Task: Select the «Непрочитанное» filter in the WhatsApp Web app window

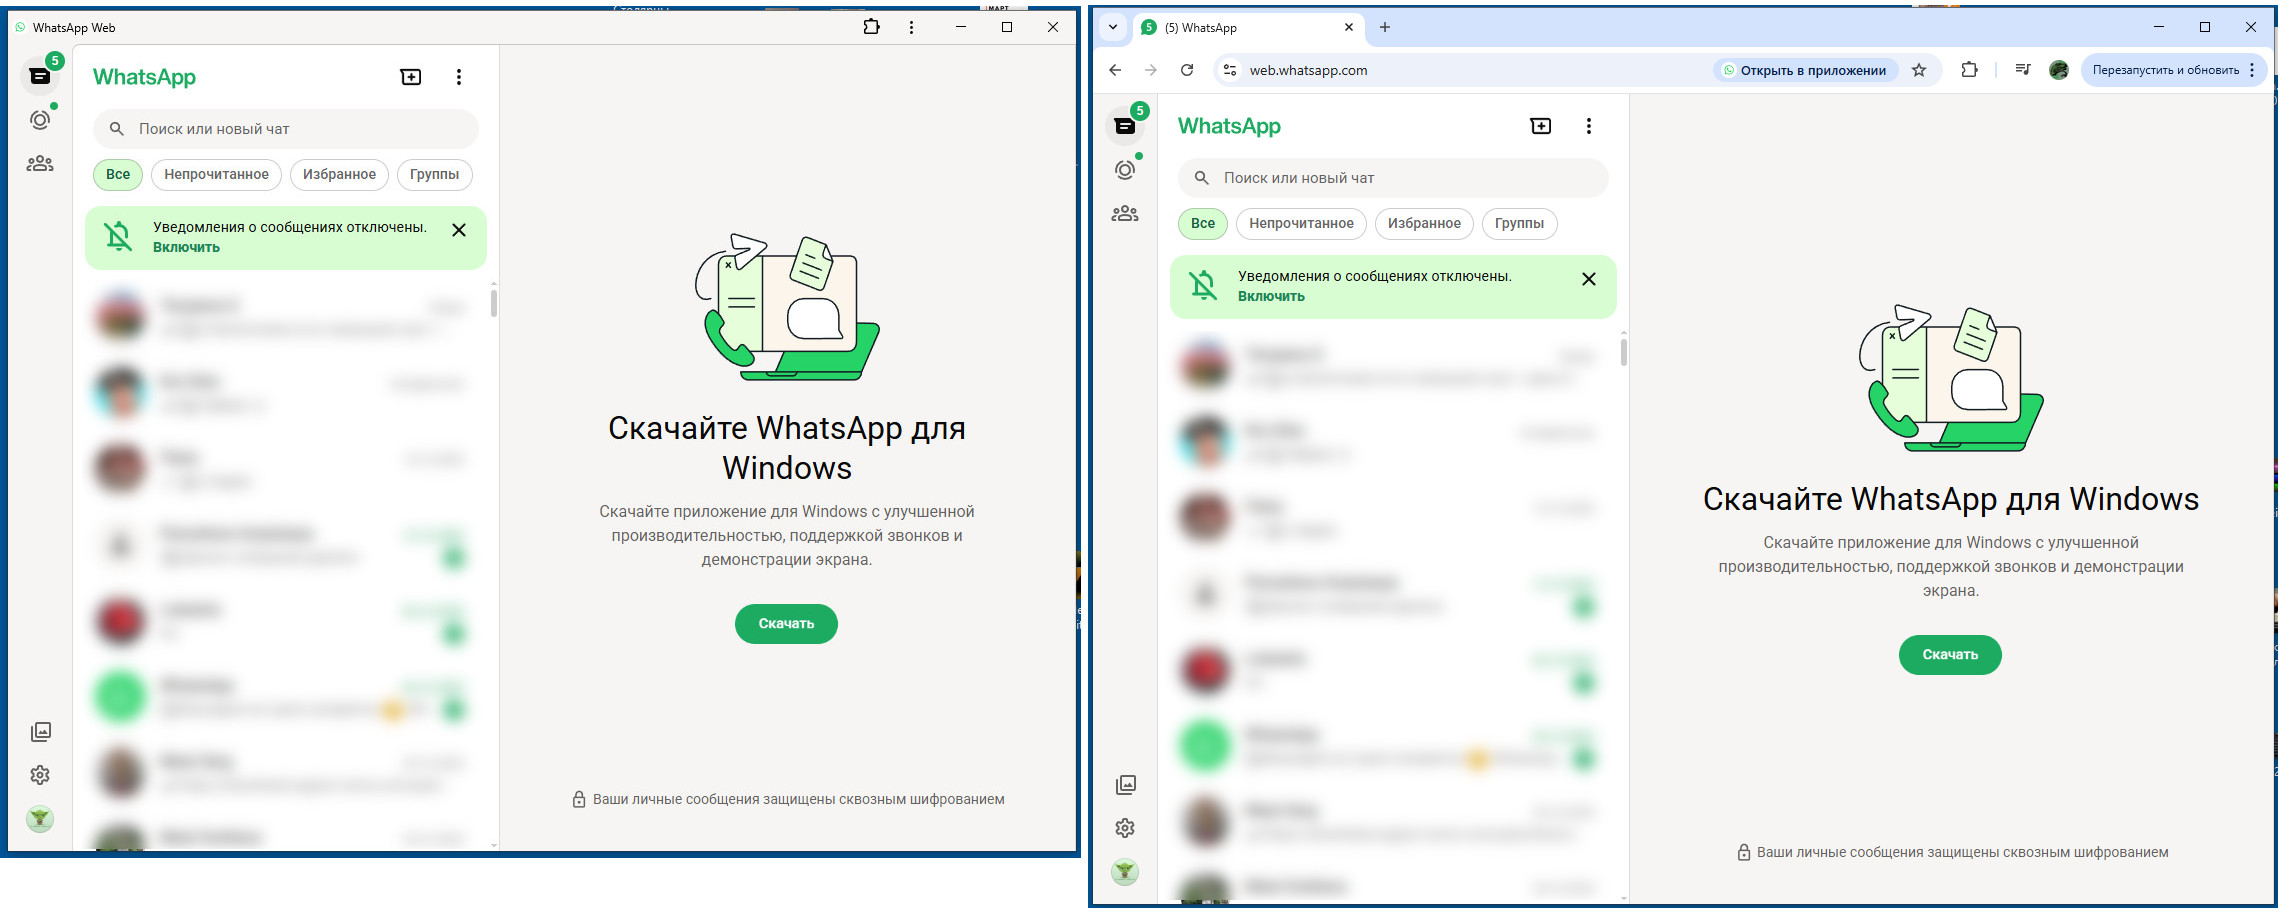Action: tap(216, 174)
